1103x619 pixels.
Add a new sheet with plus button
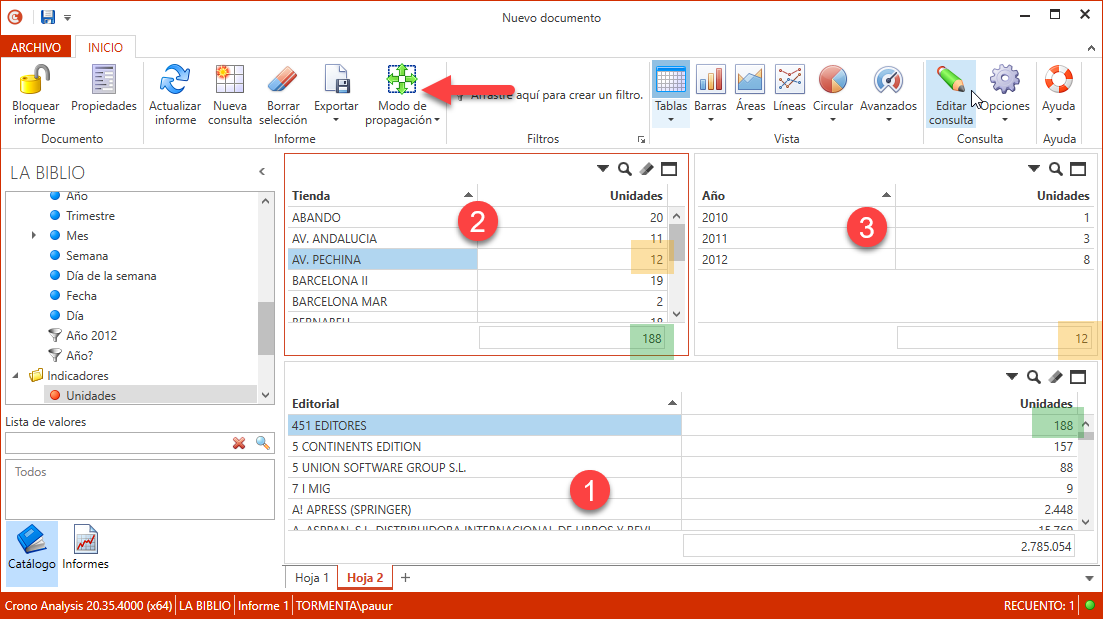point(405,578)
